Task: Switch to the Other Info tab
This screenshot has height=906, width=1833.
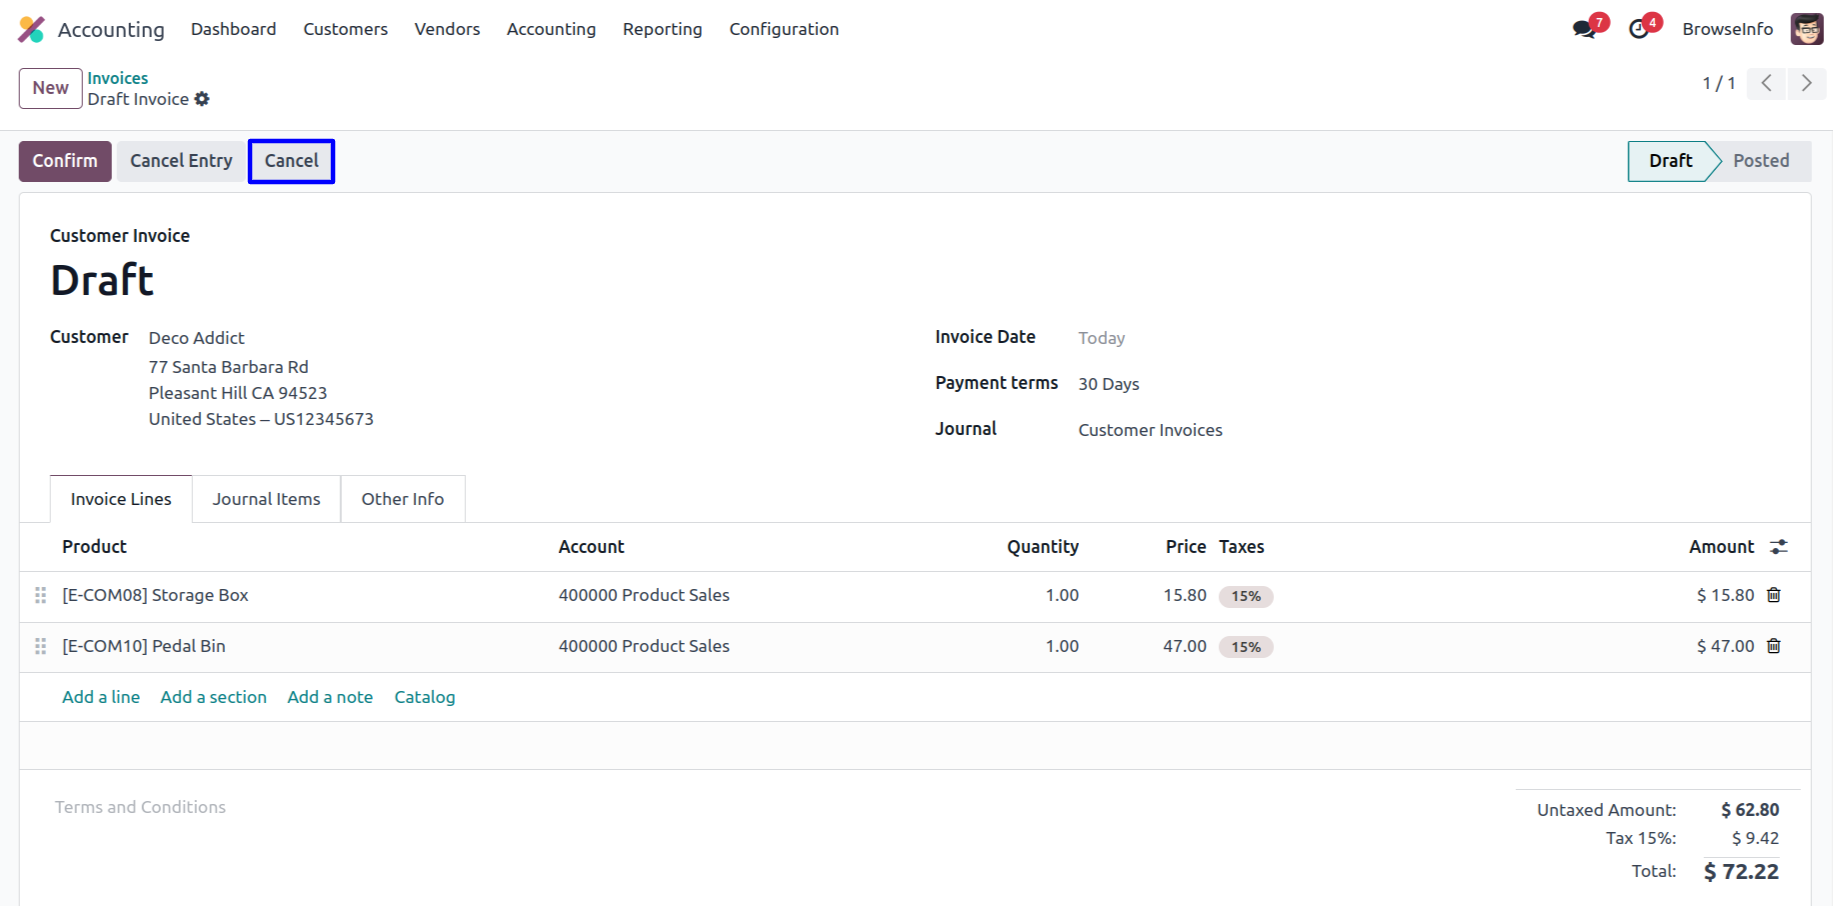Action: click(x=402, y=499)
